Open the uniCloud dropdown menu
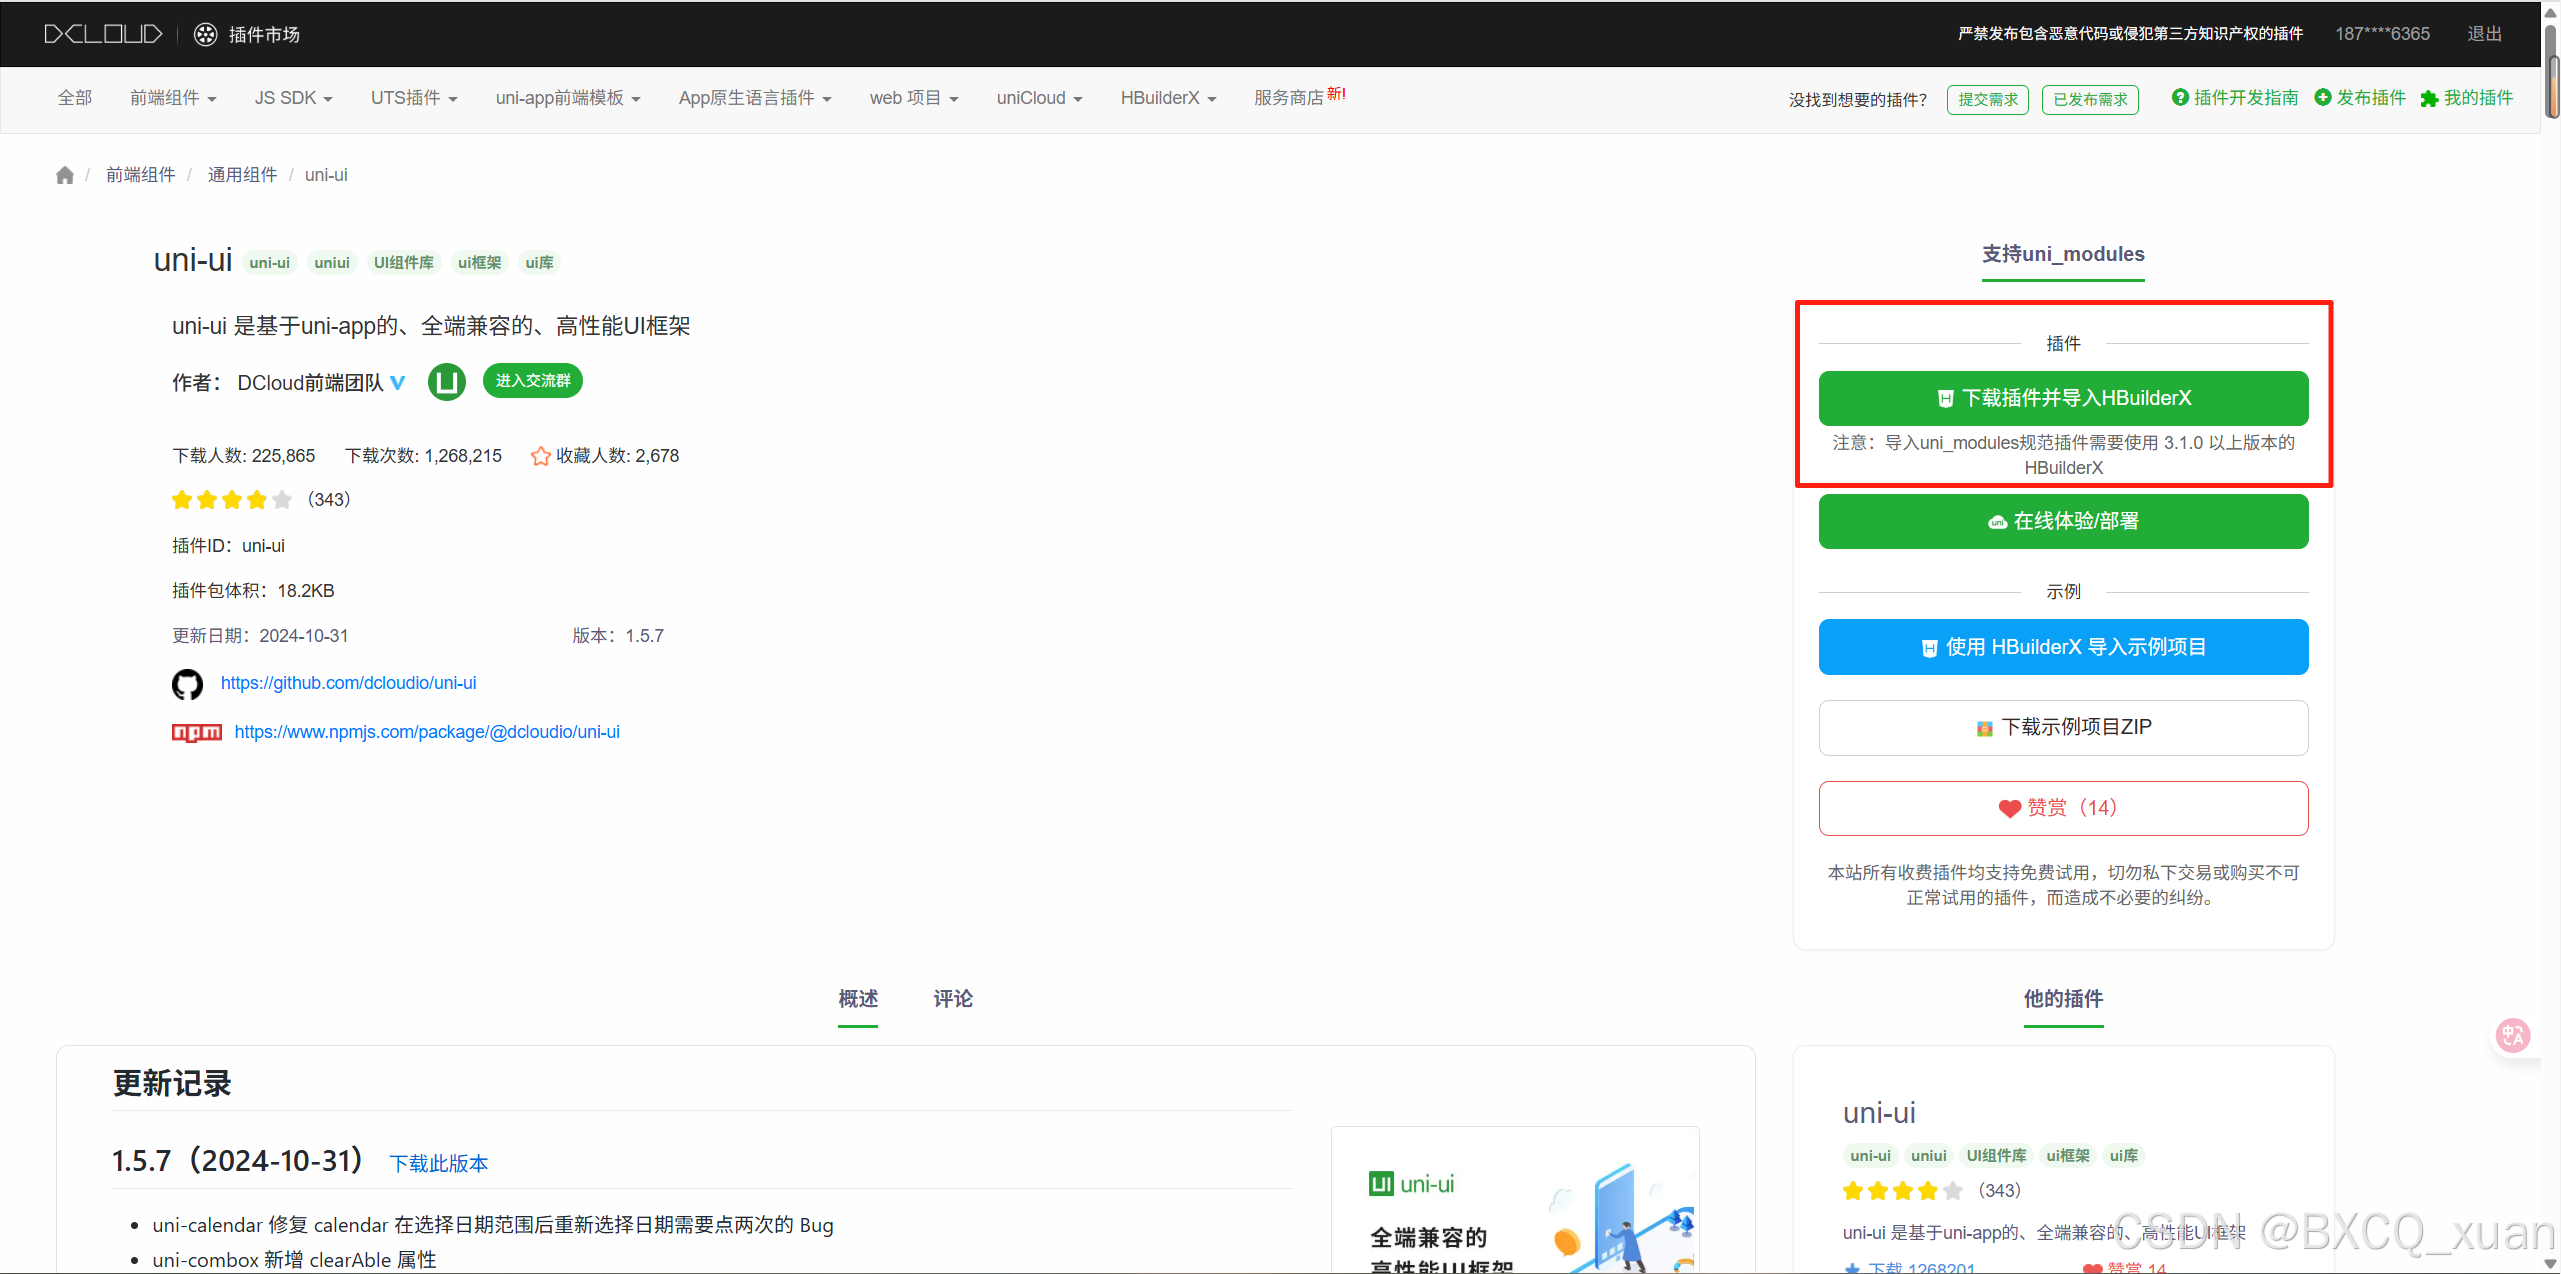 (1039, 98)
